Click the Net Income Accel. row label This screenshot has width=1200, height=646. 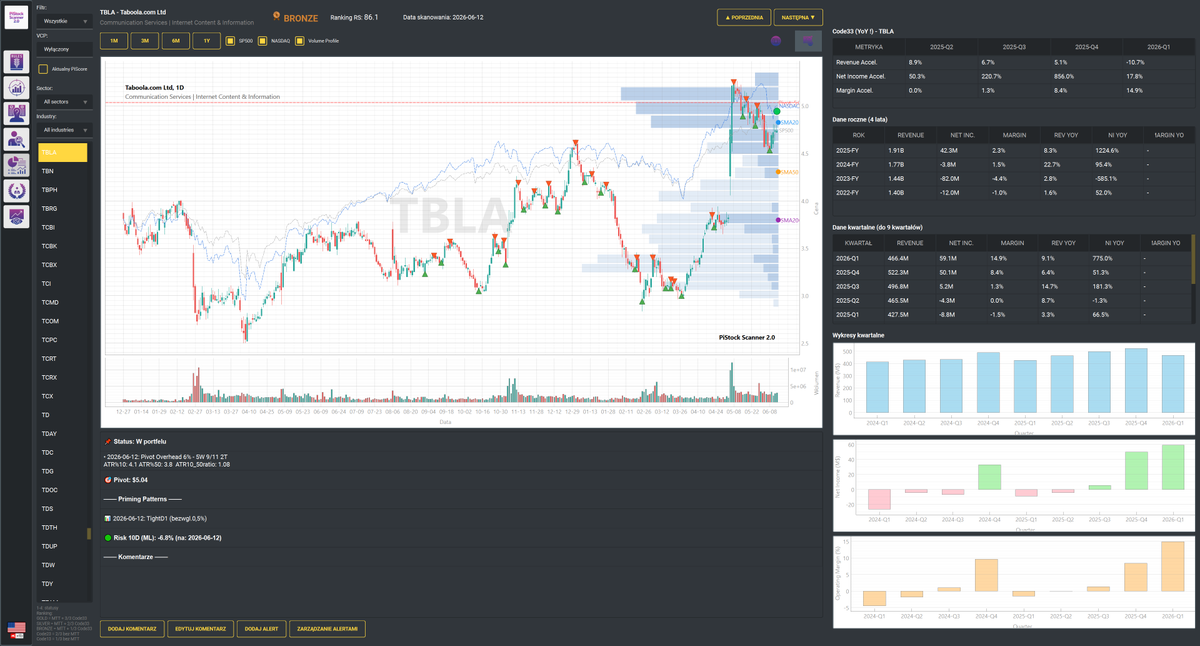861,76
